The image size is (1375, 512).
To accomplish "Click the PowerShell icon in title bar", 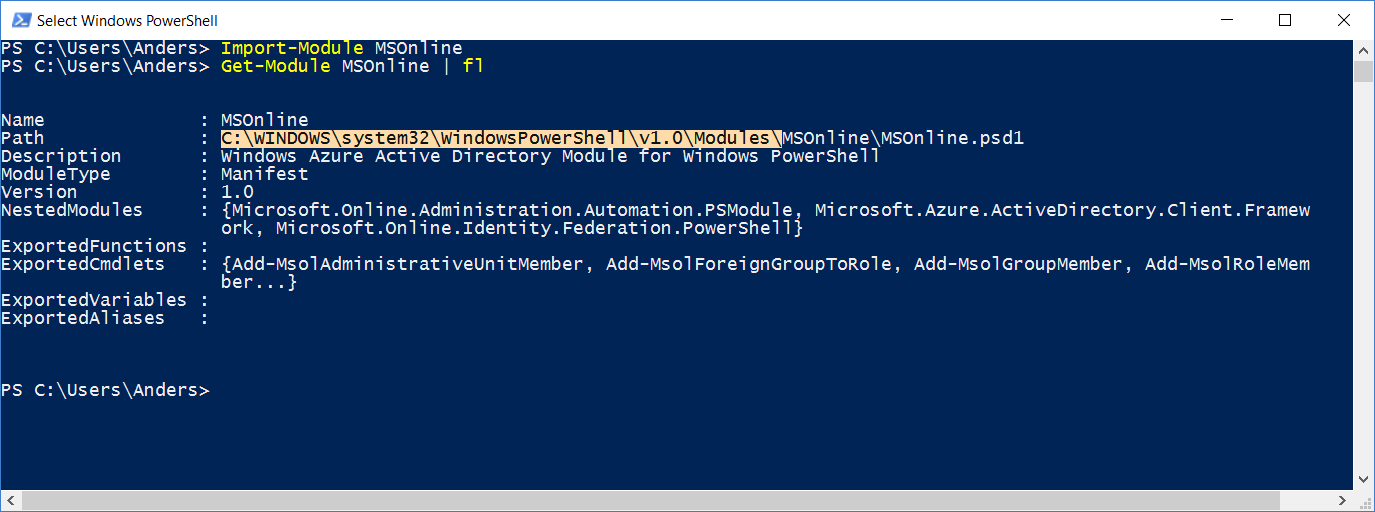I will click(19, 20).
